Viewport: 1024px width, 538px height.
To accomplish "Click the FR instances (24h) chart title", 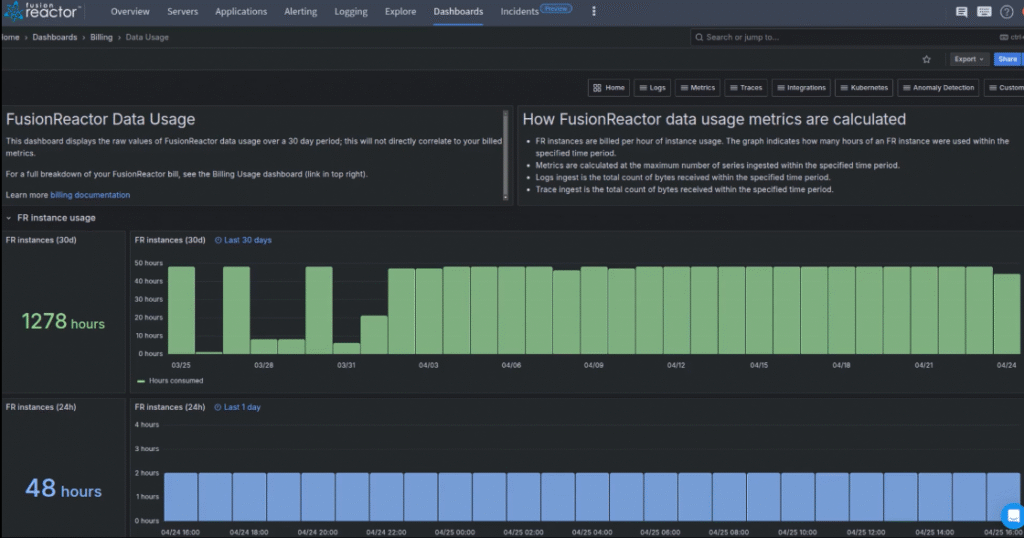I will (170, 407).
